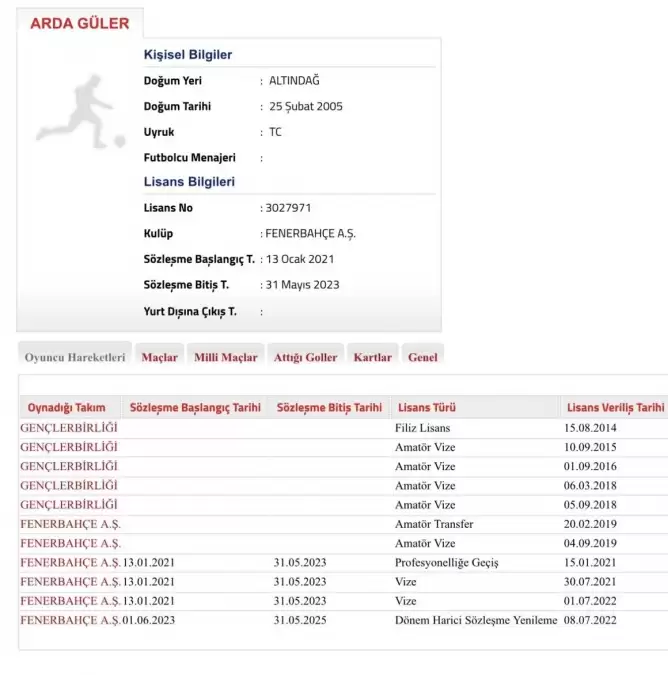Open GENÇLERBİRLİĞİ link dated 10.09.2015
Screen dimensions: 668x675
coord(69,447)
